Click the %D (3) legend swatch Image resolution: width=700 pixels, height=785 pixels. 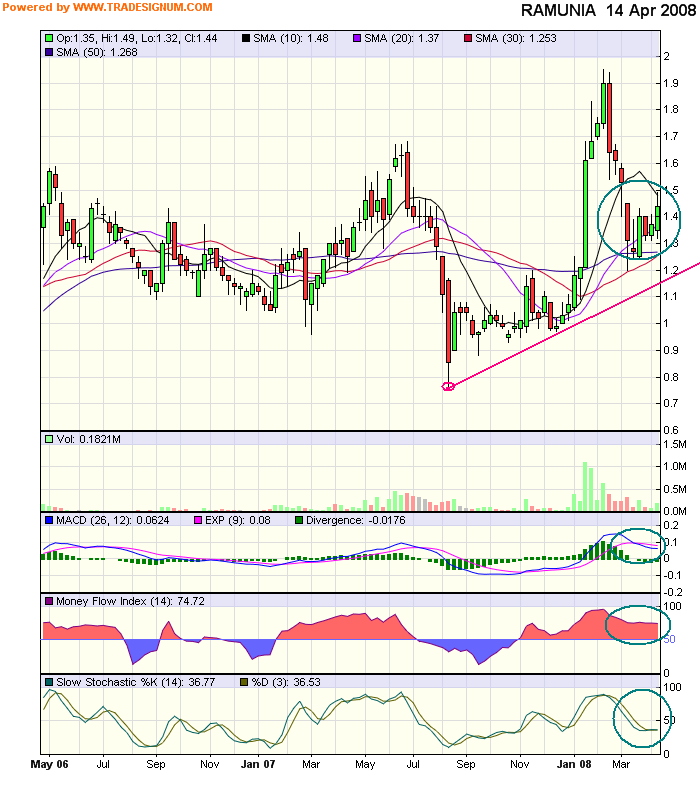tap(246, 682)
